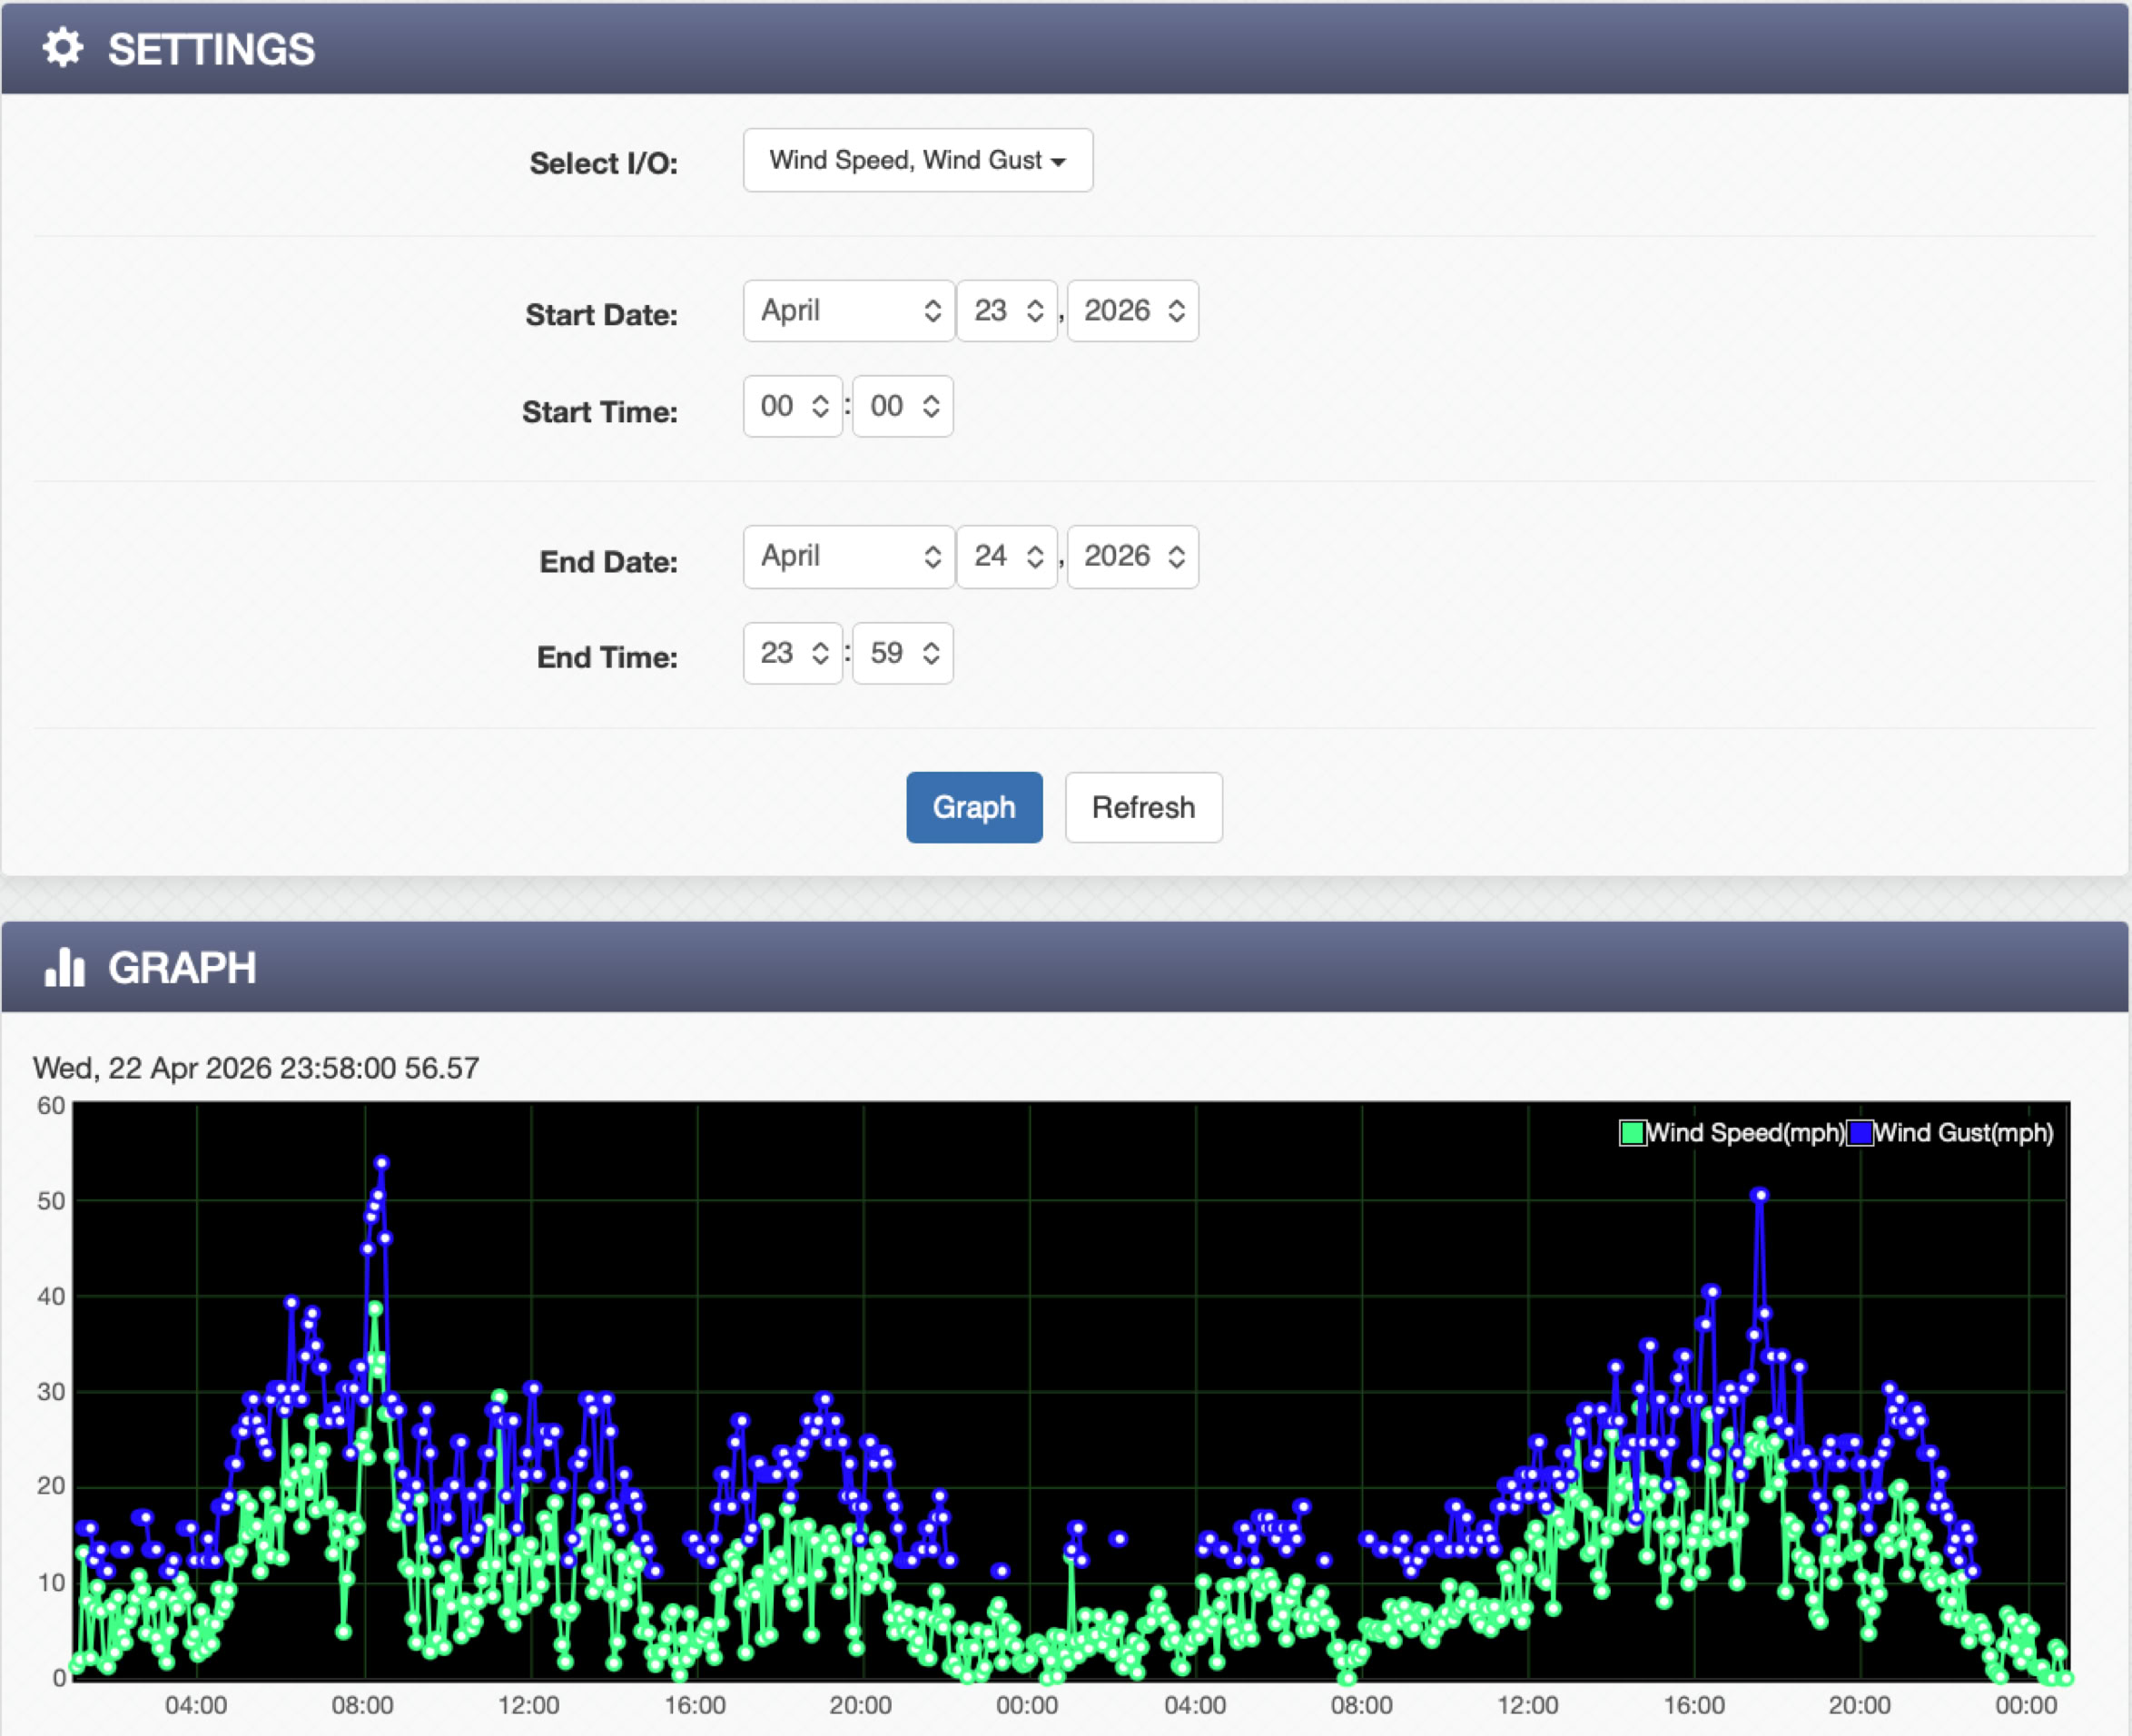Open the End Date year selector
The height and width of the screenshot is (1736, 2132).
tap(1133, 556)
